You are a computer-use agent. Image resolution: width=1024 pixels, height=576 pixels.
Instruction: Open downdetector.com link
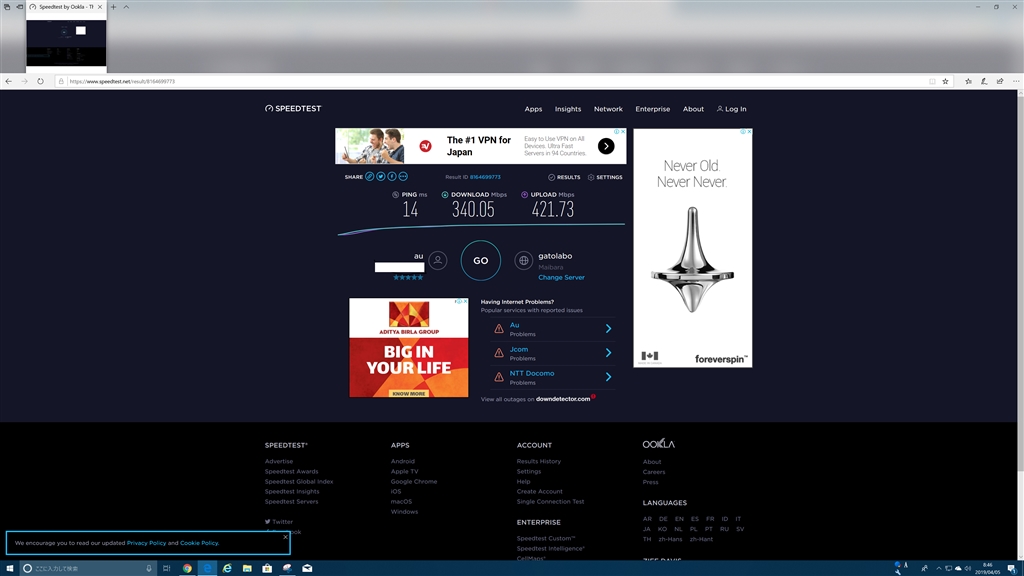pyautogui.click(x=563, y=399)
